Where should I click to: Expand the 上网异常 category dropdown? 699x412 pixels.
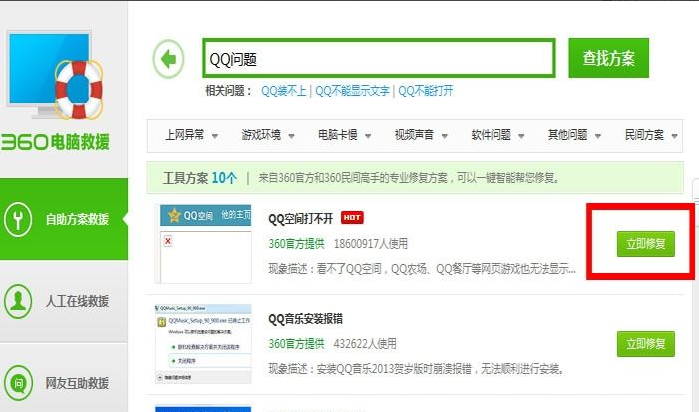pyautogui.click(x=190, y=135)
